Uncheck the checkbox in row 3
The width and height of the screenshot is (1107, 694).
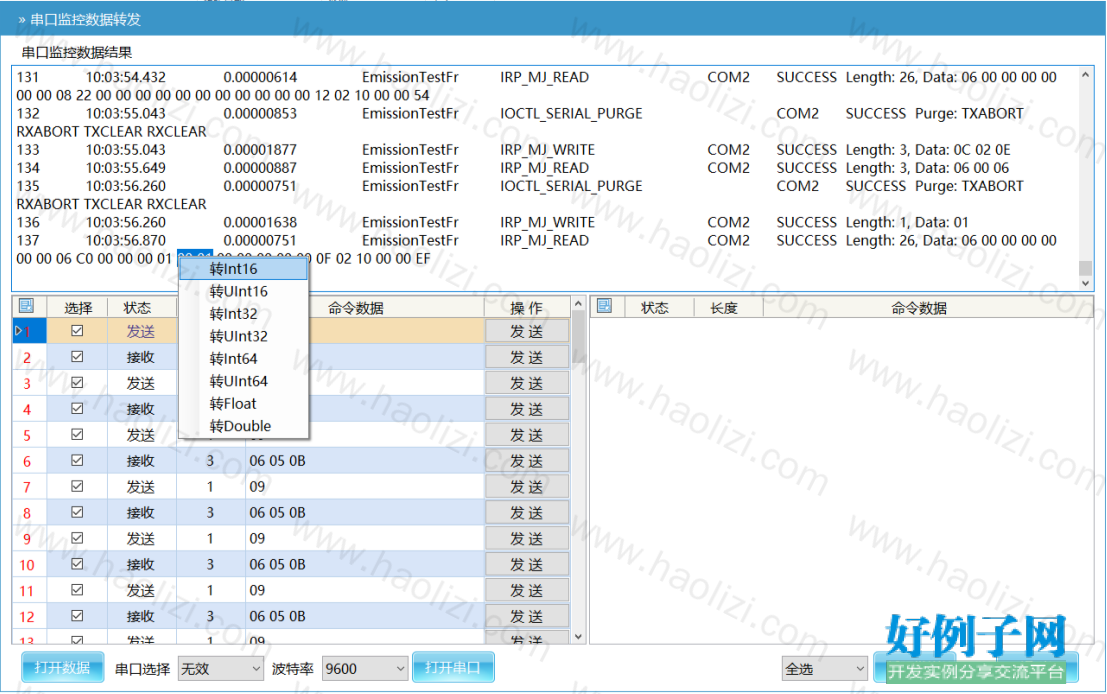coord(77,383)
